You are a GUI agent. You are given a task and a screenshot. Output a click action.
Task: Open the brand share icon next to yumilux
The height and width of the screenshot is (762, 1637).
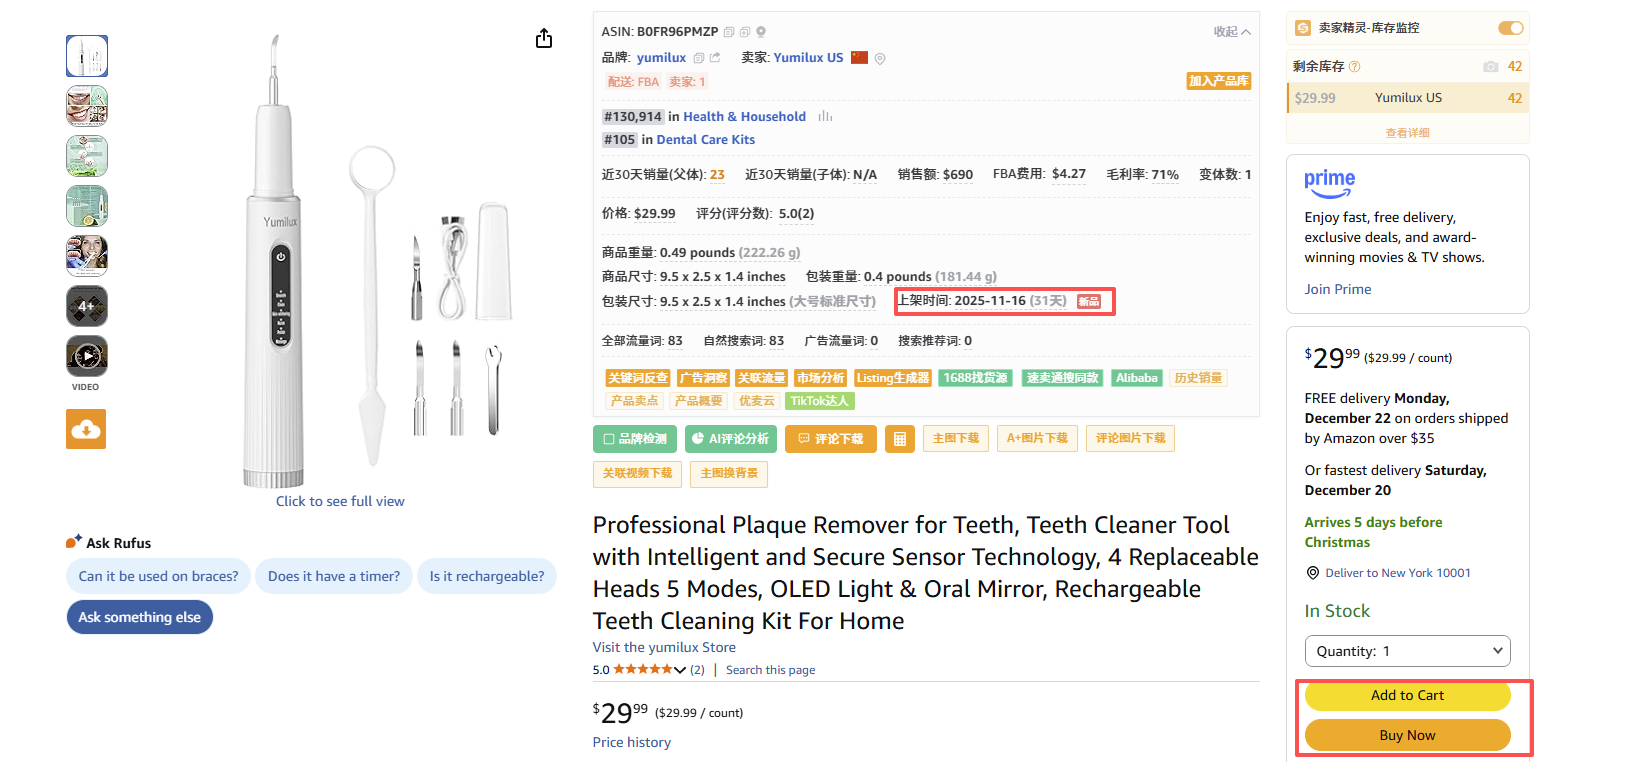[x=715, y=58]
